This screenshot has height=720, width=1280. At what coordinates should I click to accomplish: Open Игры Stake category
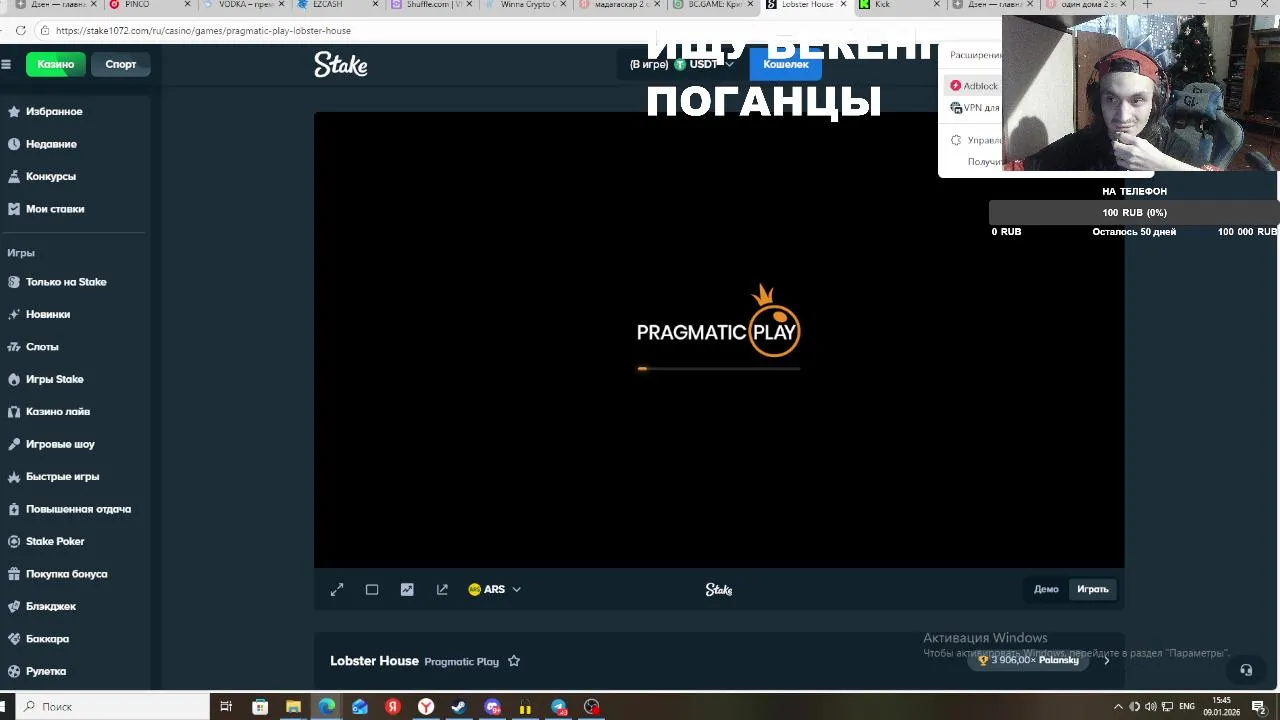tap(54, 379)
